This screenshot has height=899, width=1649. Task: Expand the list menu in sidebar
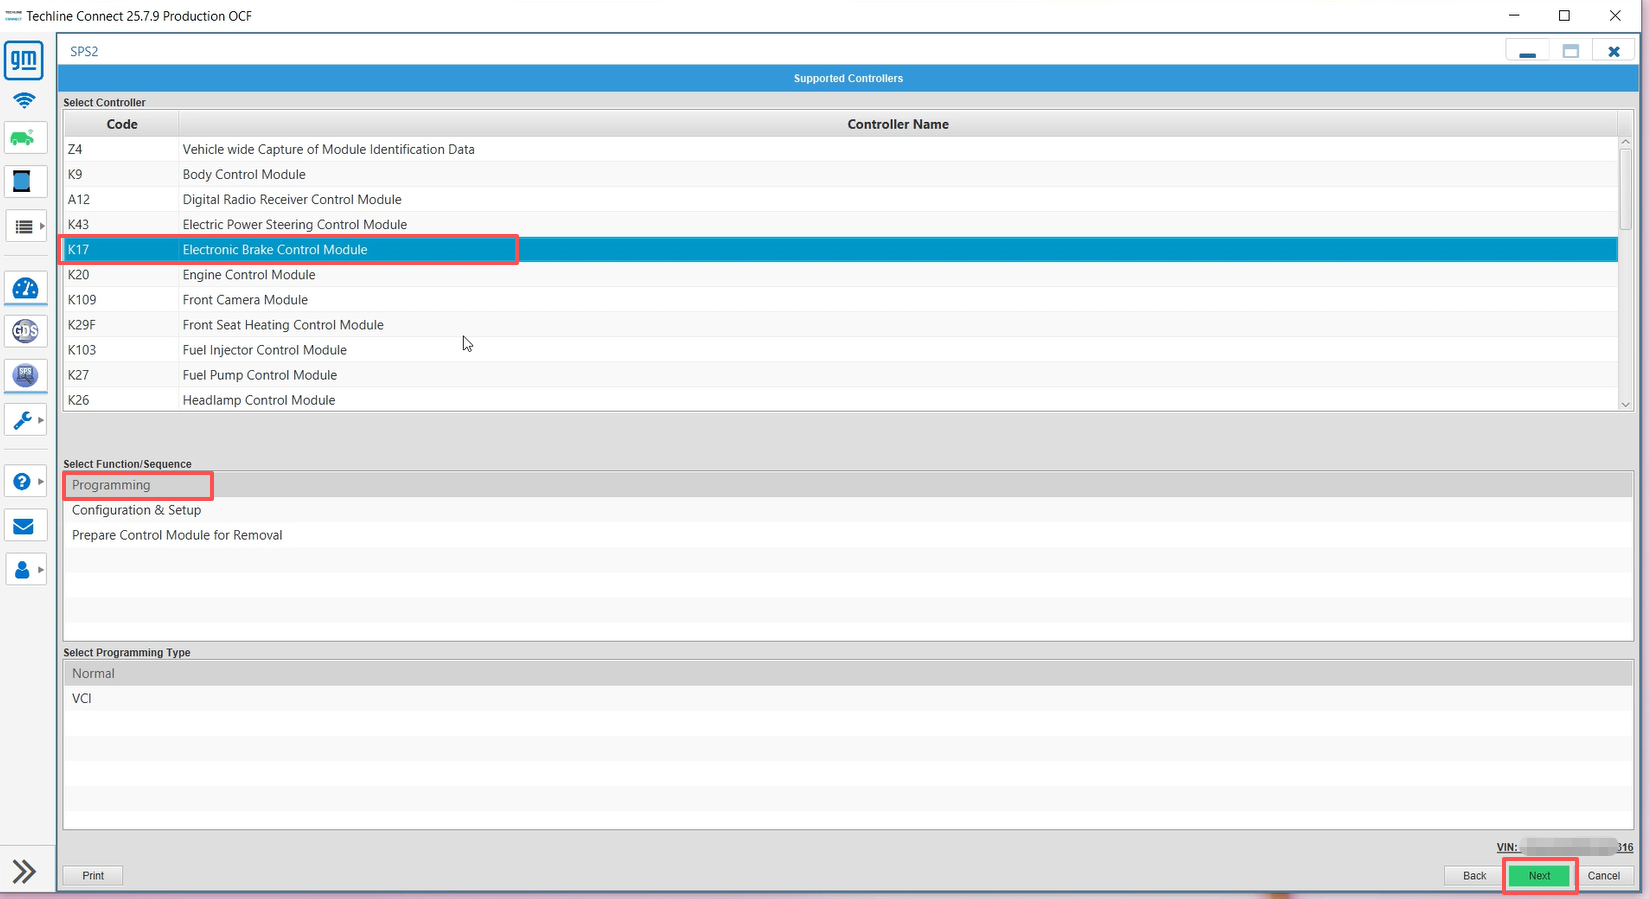coord(26,227)
